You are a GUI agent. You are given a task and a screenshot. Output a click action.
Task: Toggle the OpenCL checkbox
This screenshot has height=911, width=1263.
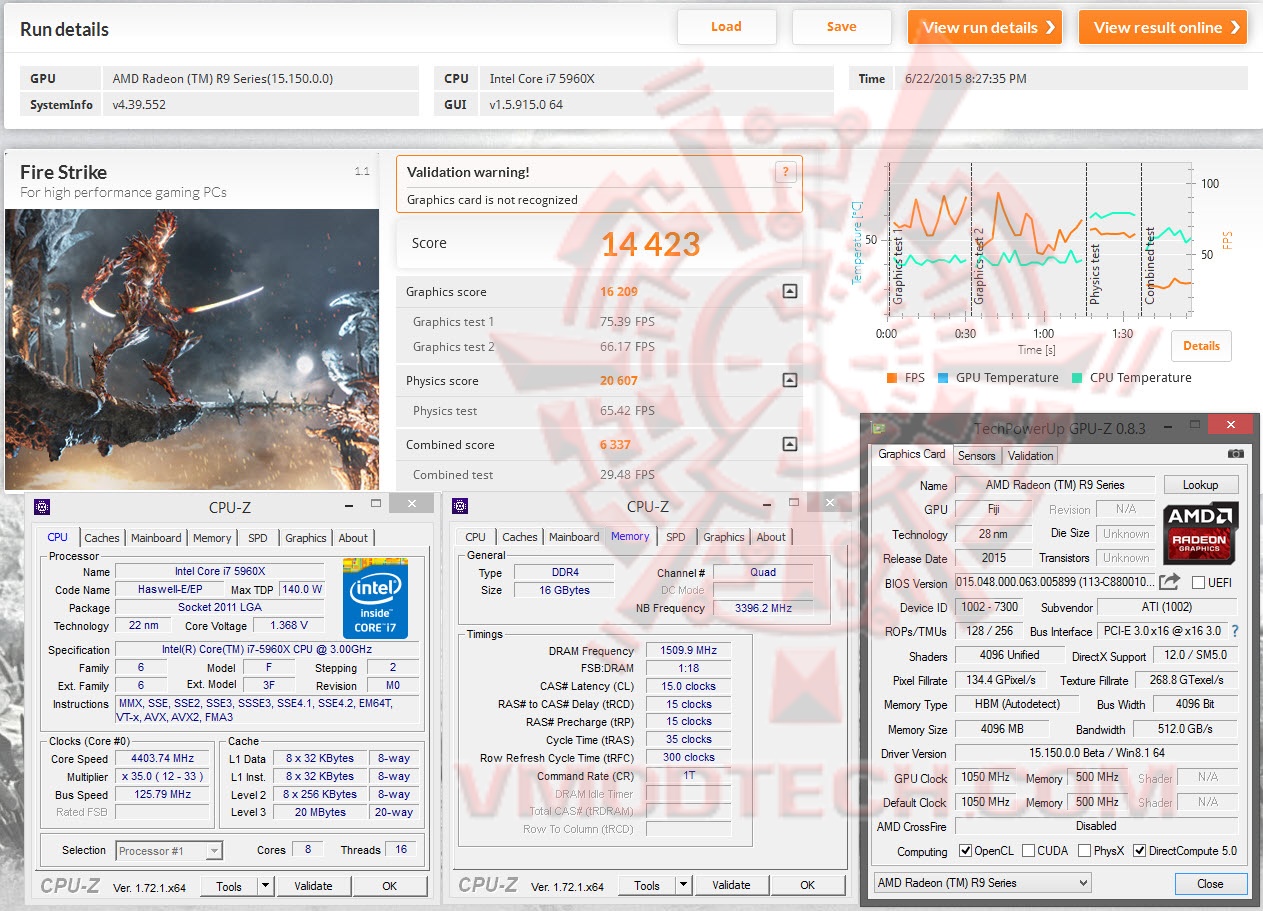pos(965,851)
